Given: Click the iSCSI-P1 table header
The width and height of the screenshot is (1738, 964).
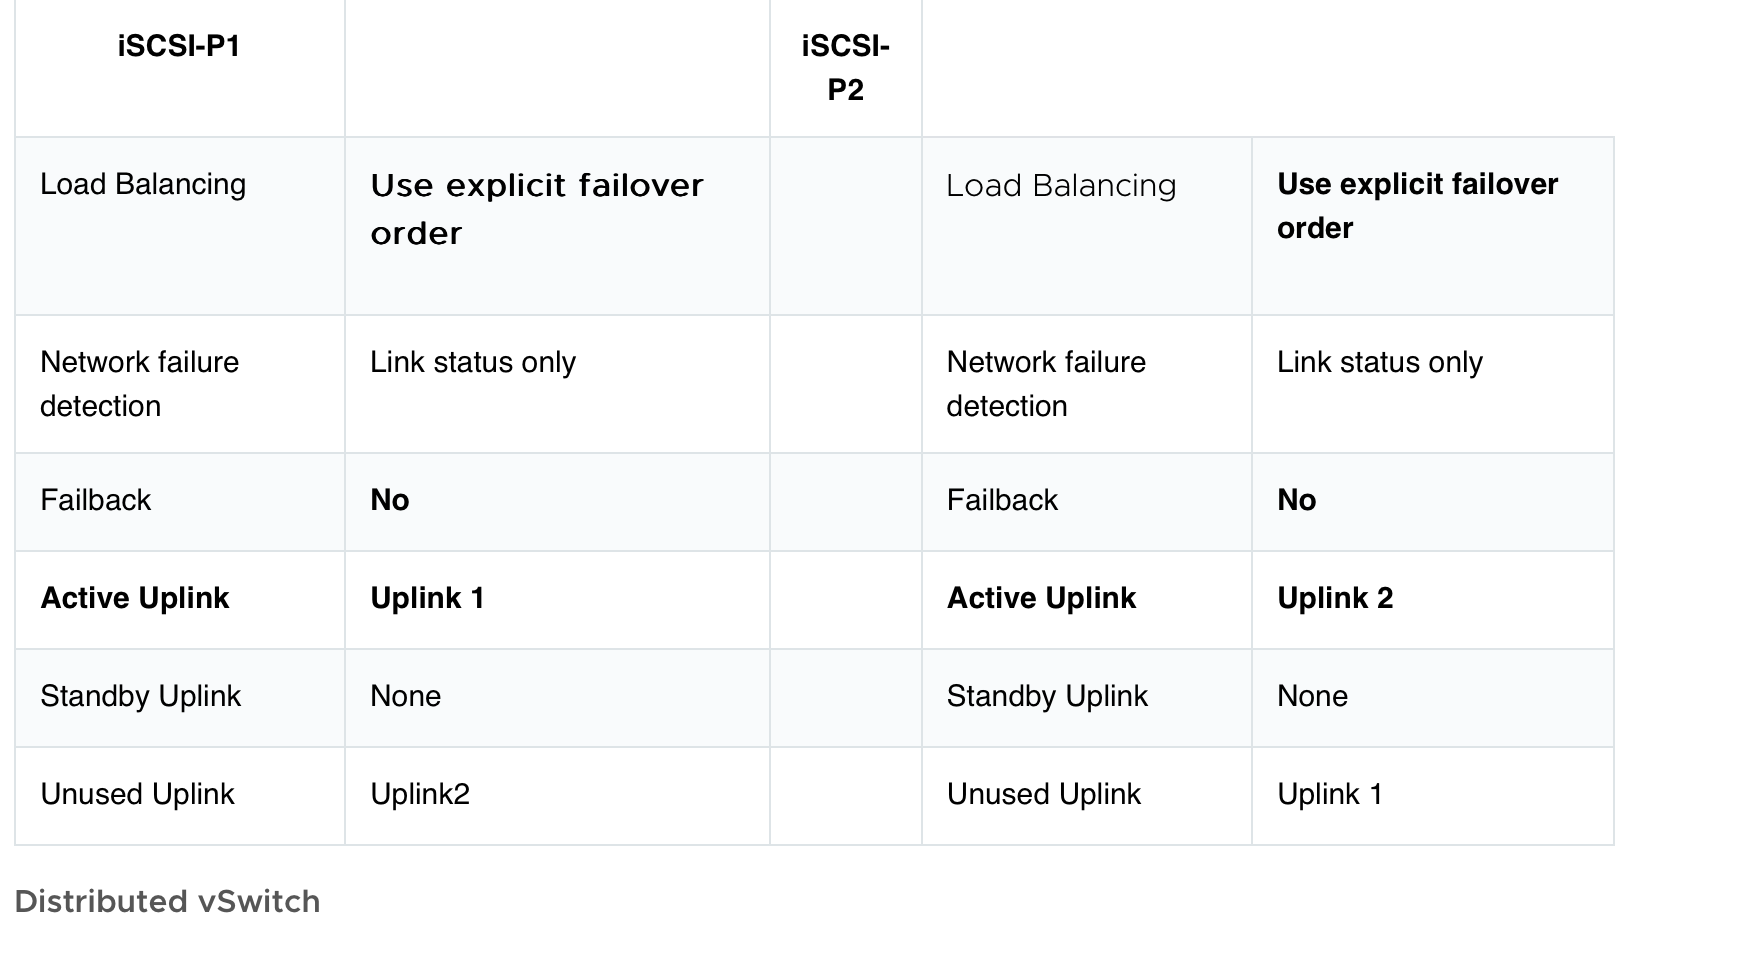Looking at the screenshot, I should coord(179,47).
